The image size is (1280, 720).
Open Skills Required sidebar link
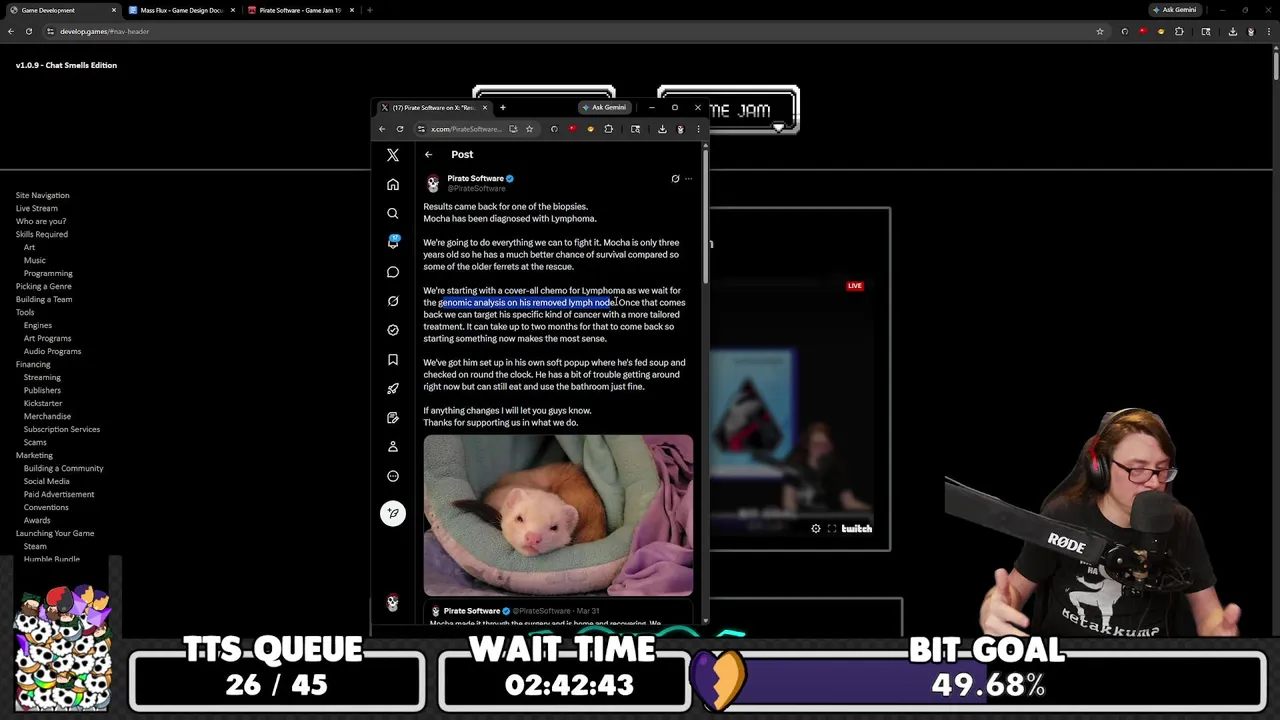point(41,234)
